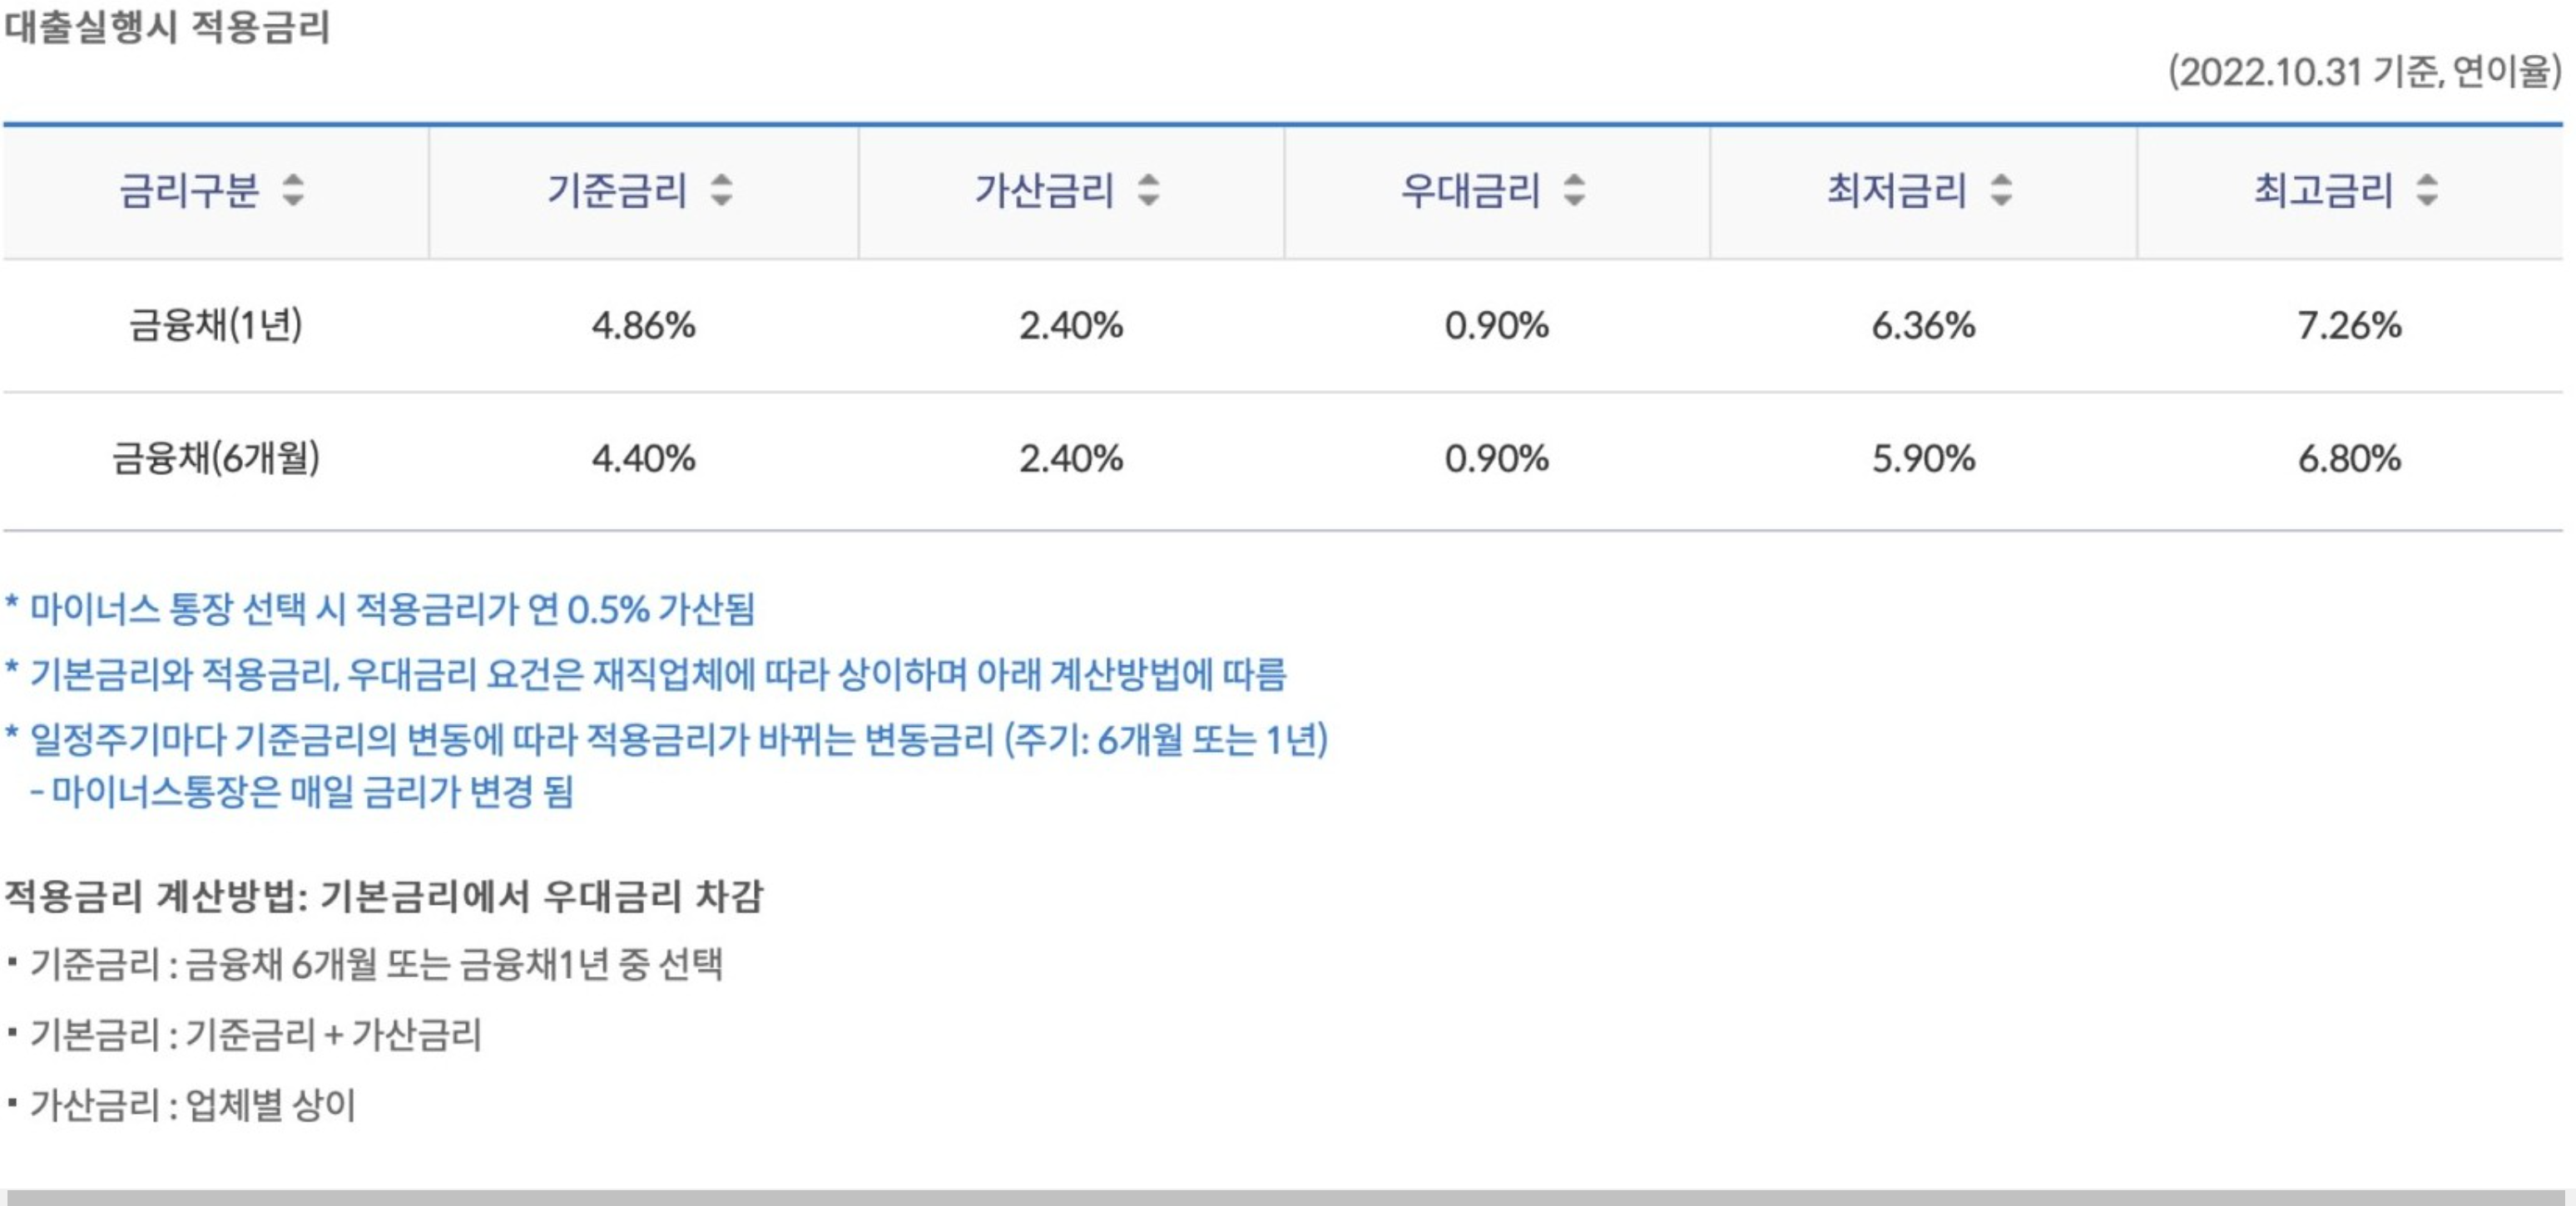
Task: Select the 기준금리 column header text
Action: (617, 190)
